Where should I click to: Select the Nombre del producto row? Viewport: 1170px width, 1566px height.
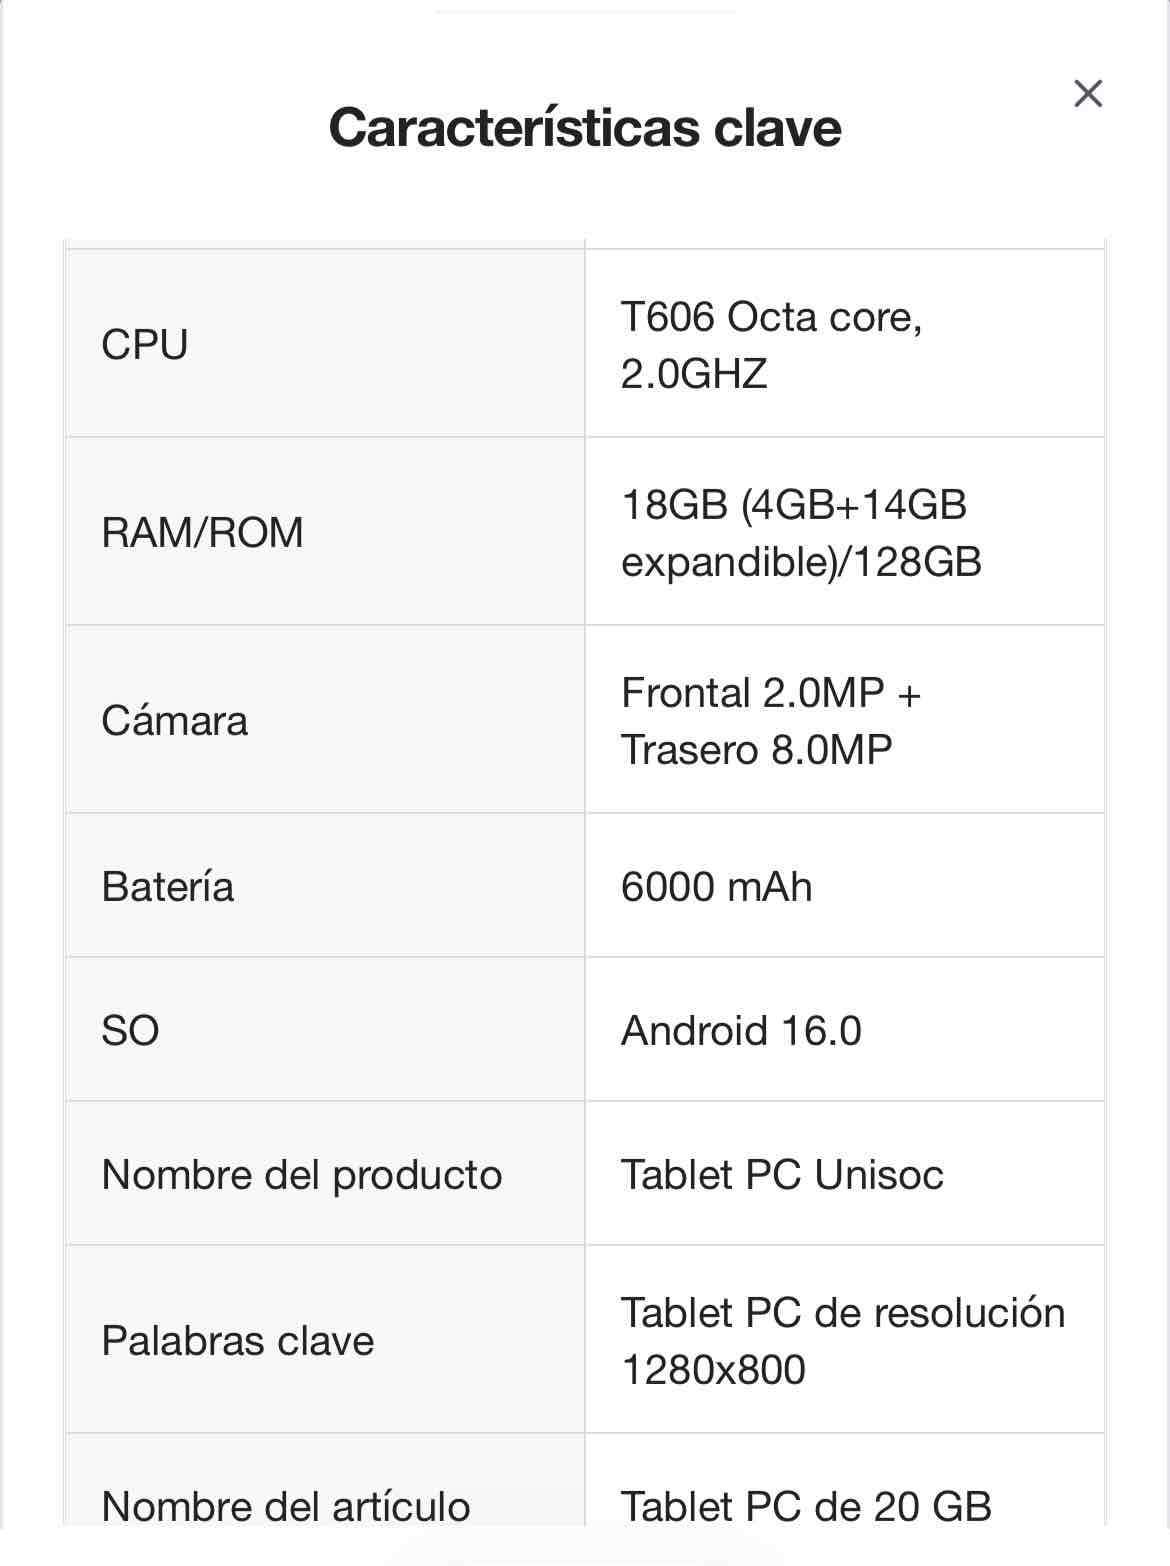pos(302,1175)
